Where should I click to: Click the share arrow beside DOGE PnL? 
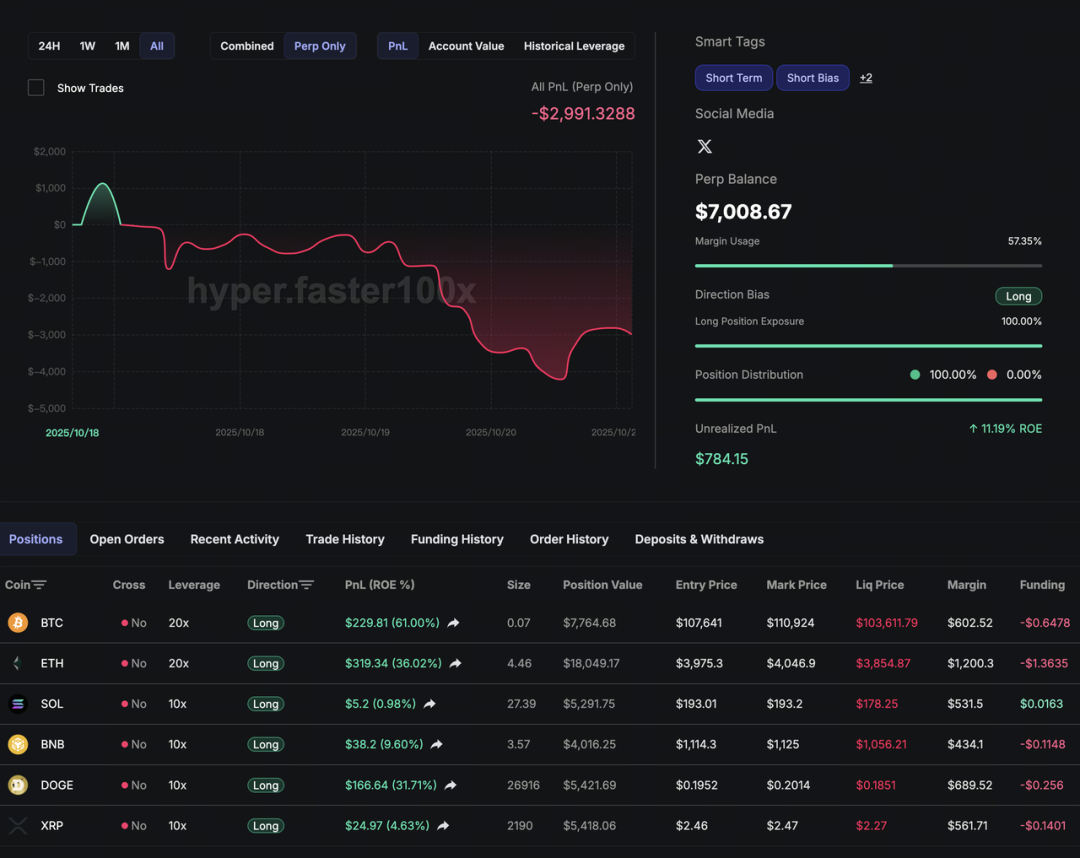[450, 785]
